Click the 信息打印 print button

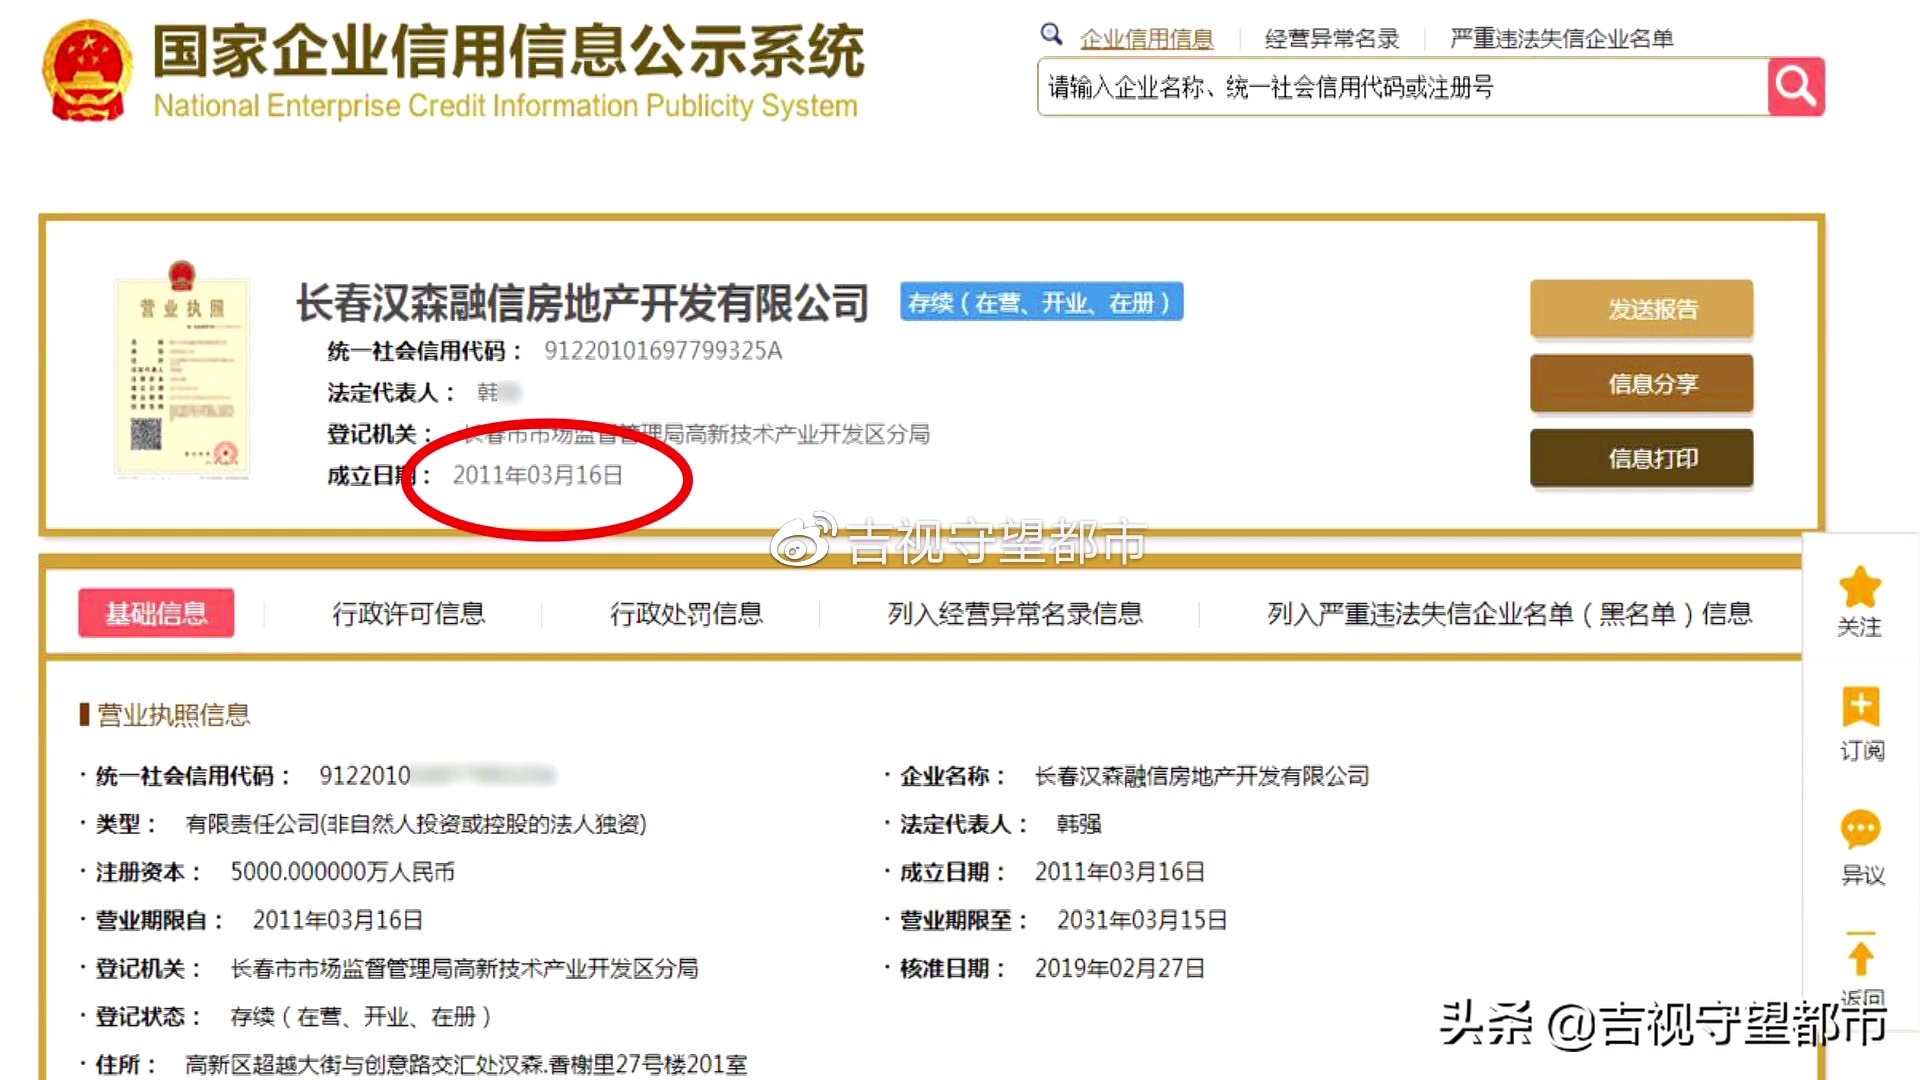coord(1641,458)
